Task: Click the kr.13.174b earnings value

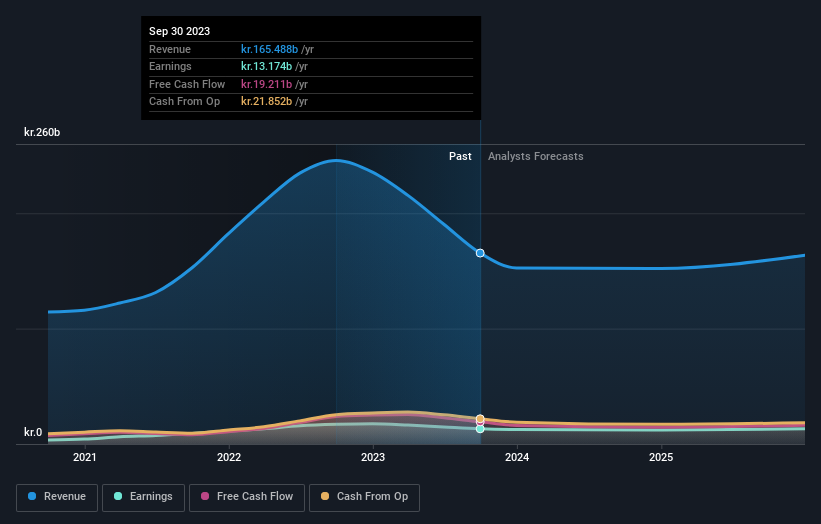Action: click(267, 66)
